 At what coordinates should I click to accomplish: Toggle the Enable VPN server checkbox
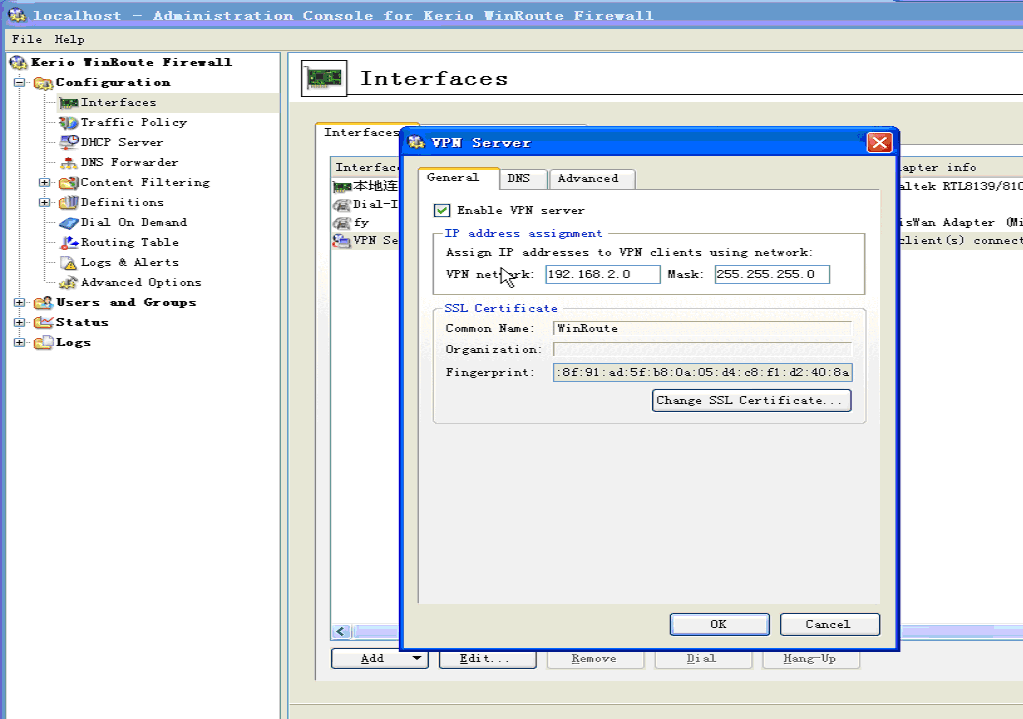[442, 210]
